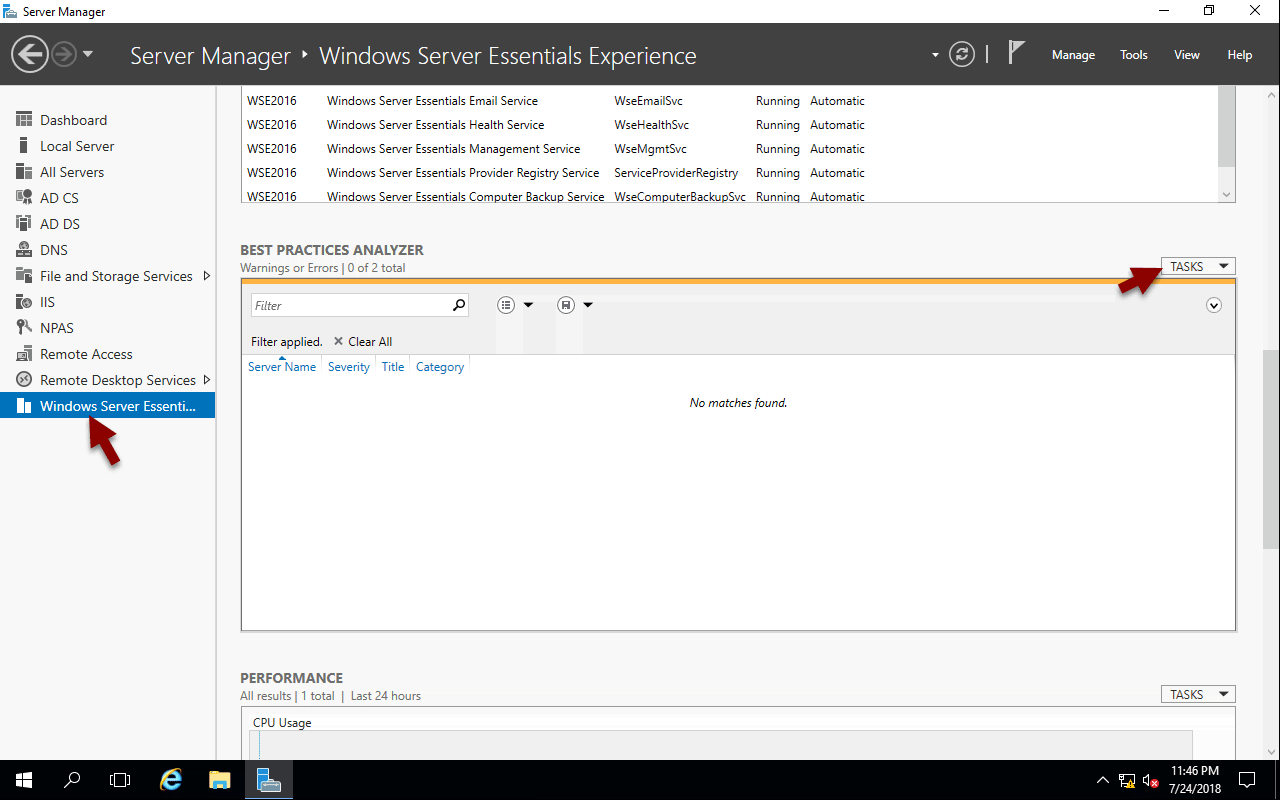The height and width of the screenshot is (800, 1280).
Task: Select the WseHealthSvc service row
Action: (730, 125)
